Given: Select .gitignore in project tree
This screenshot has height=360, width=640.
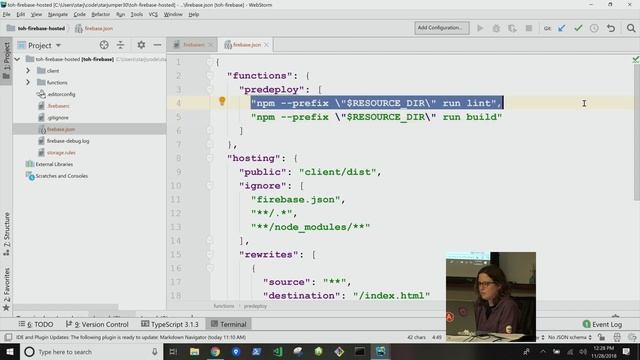Looking at the screenshot, I should tap(58, 118).
